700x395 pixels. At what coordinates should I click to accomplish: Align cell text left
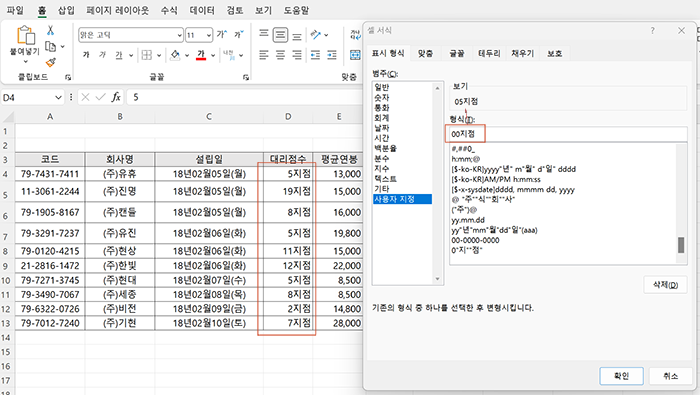click(264, 55)
